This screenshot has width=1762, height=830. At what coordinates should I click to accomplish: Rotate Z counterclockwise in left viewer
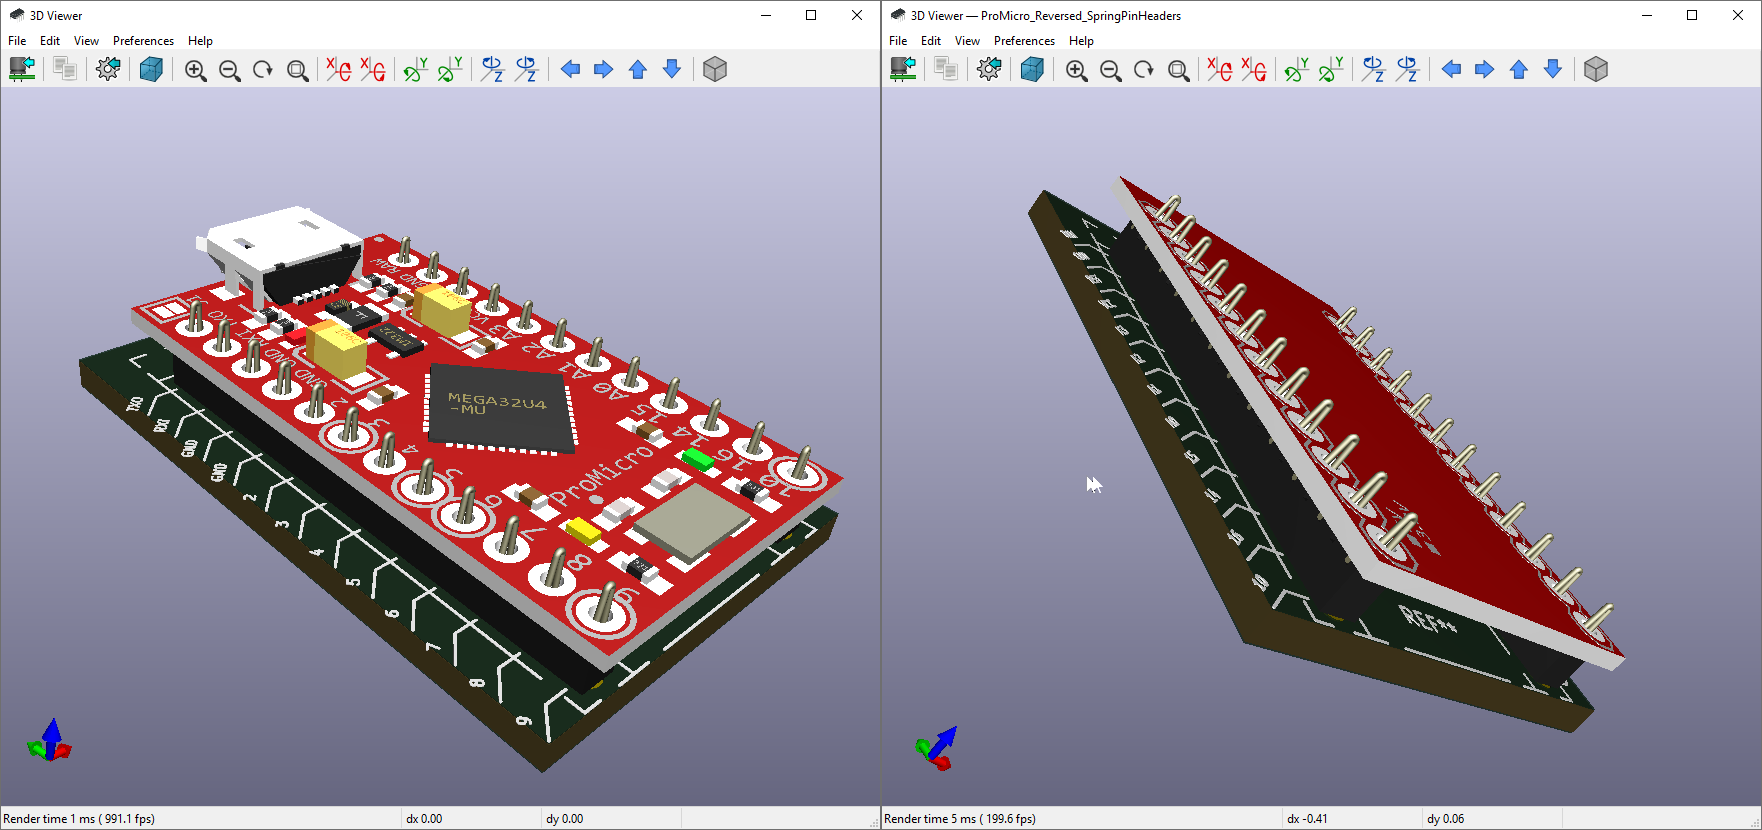526,69
